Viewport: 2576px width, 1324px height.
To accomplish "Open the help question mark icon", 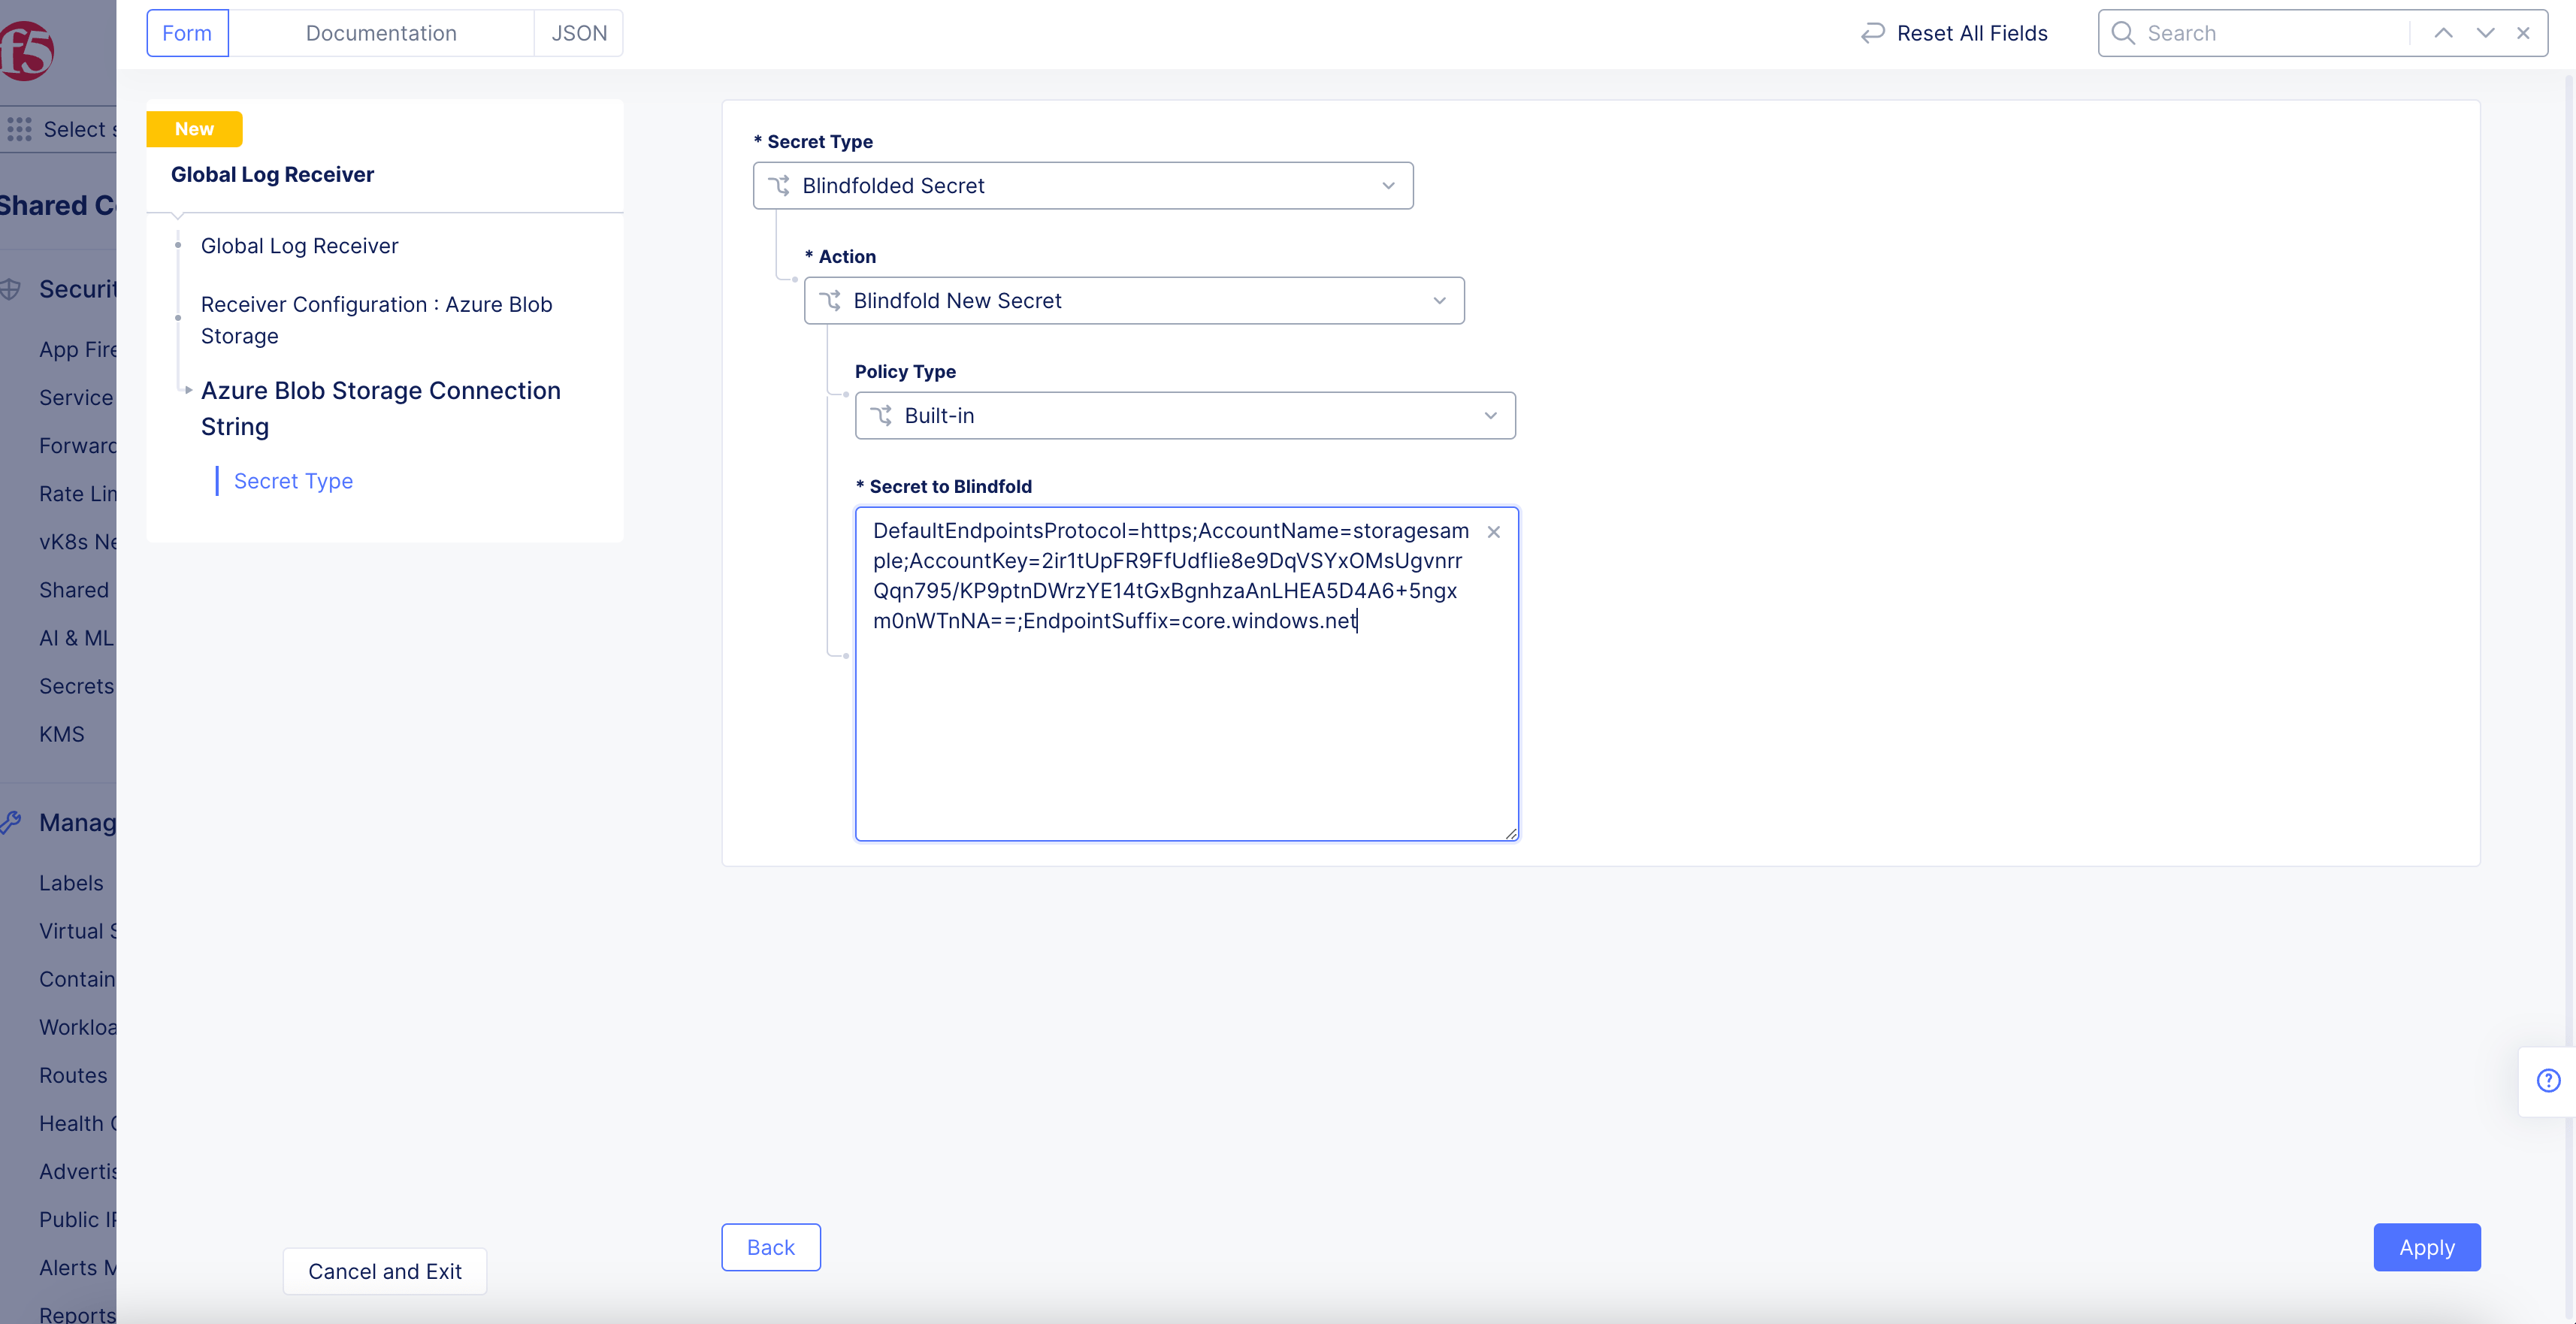I will point(2548,1081).
